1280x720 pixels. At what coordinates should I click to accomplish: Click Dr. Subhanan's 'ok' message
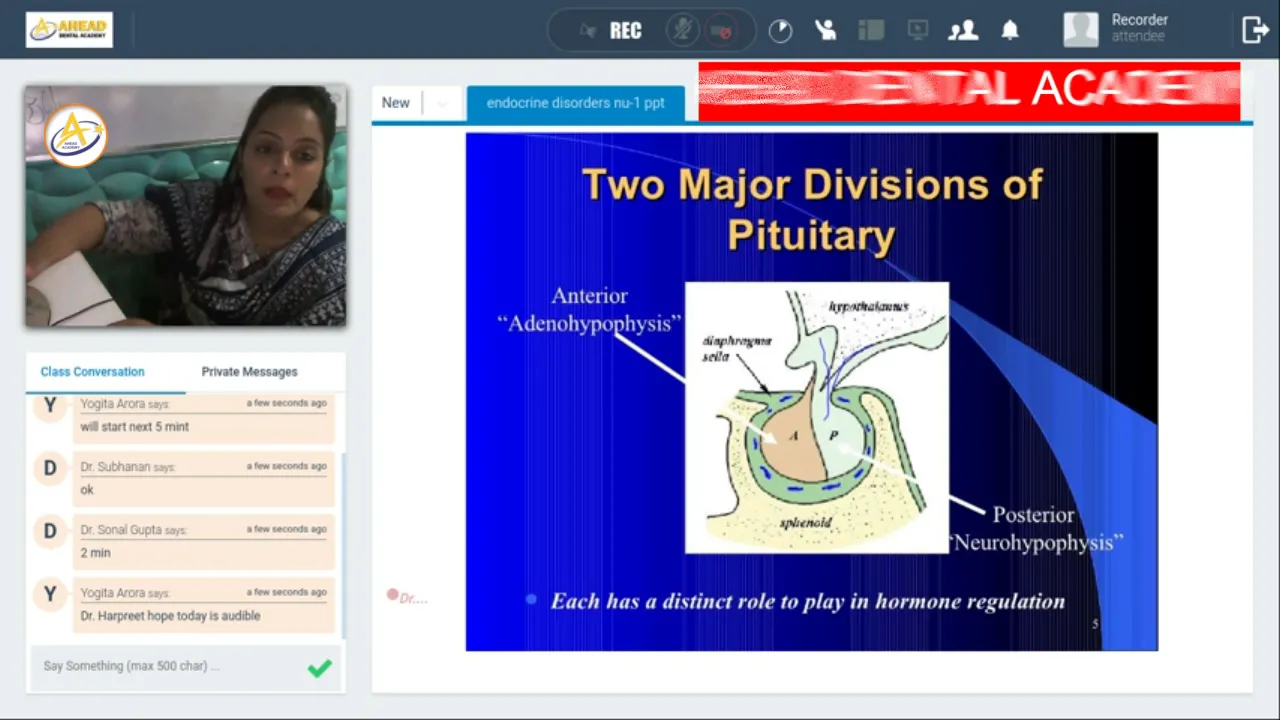pos(204,482)
